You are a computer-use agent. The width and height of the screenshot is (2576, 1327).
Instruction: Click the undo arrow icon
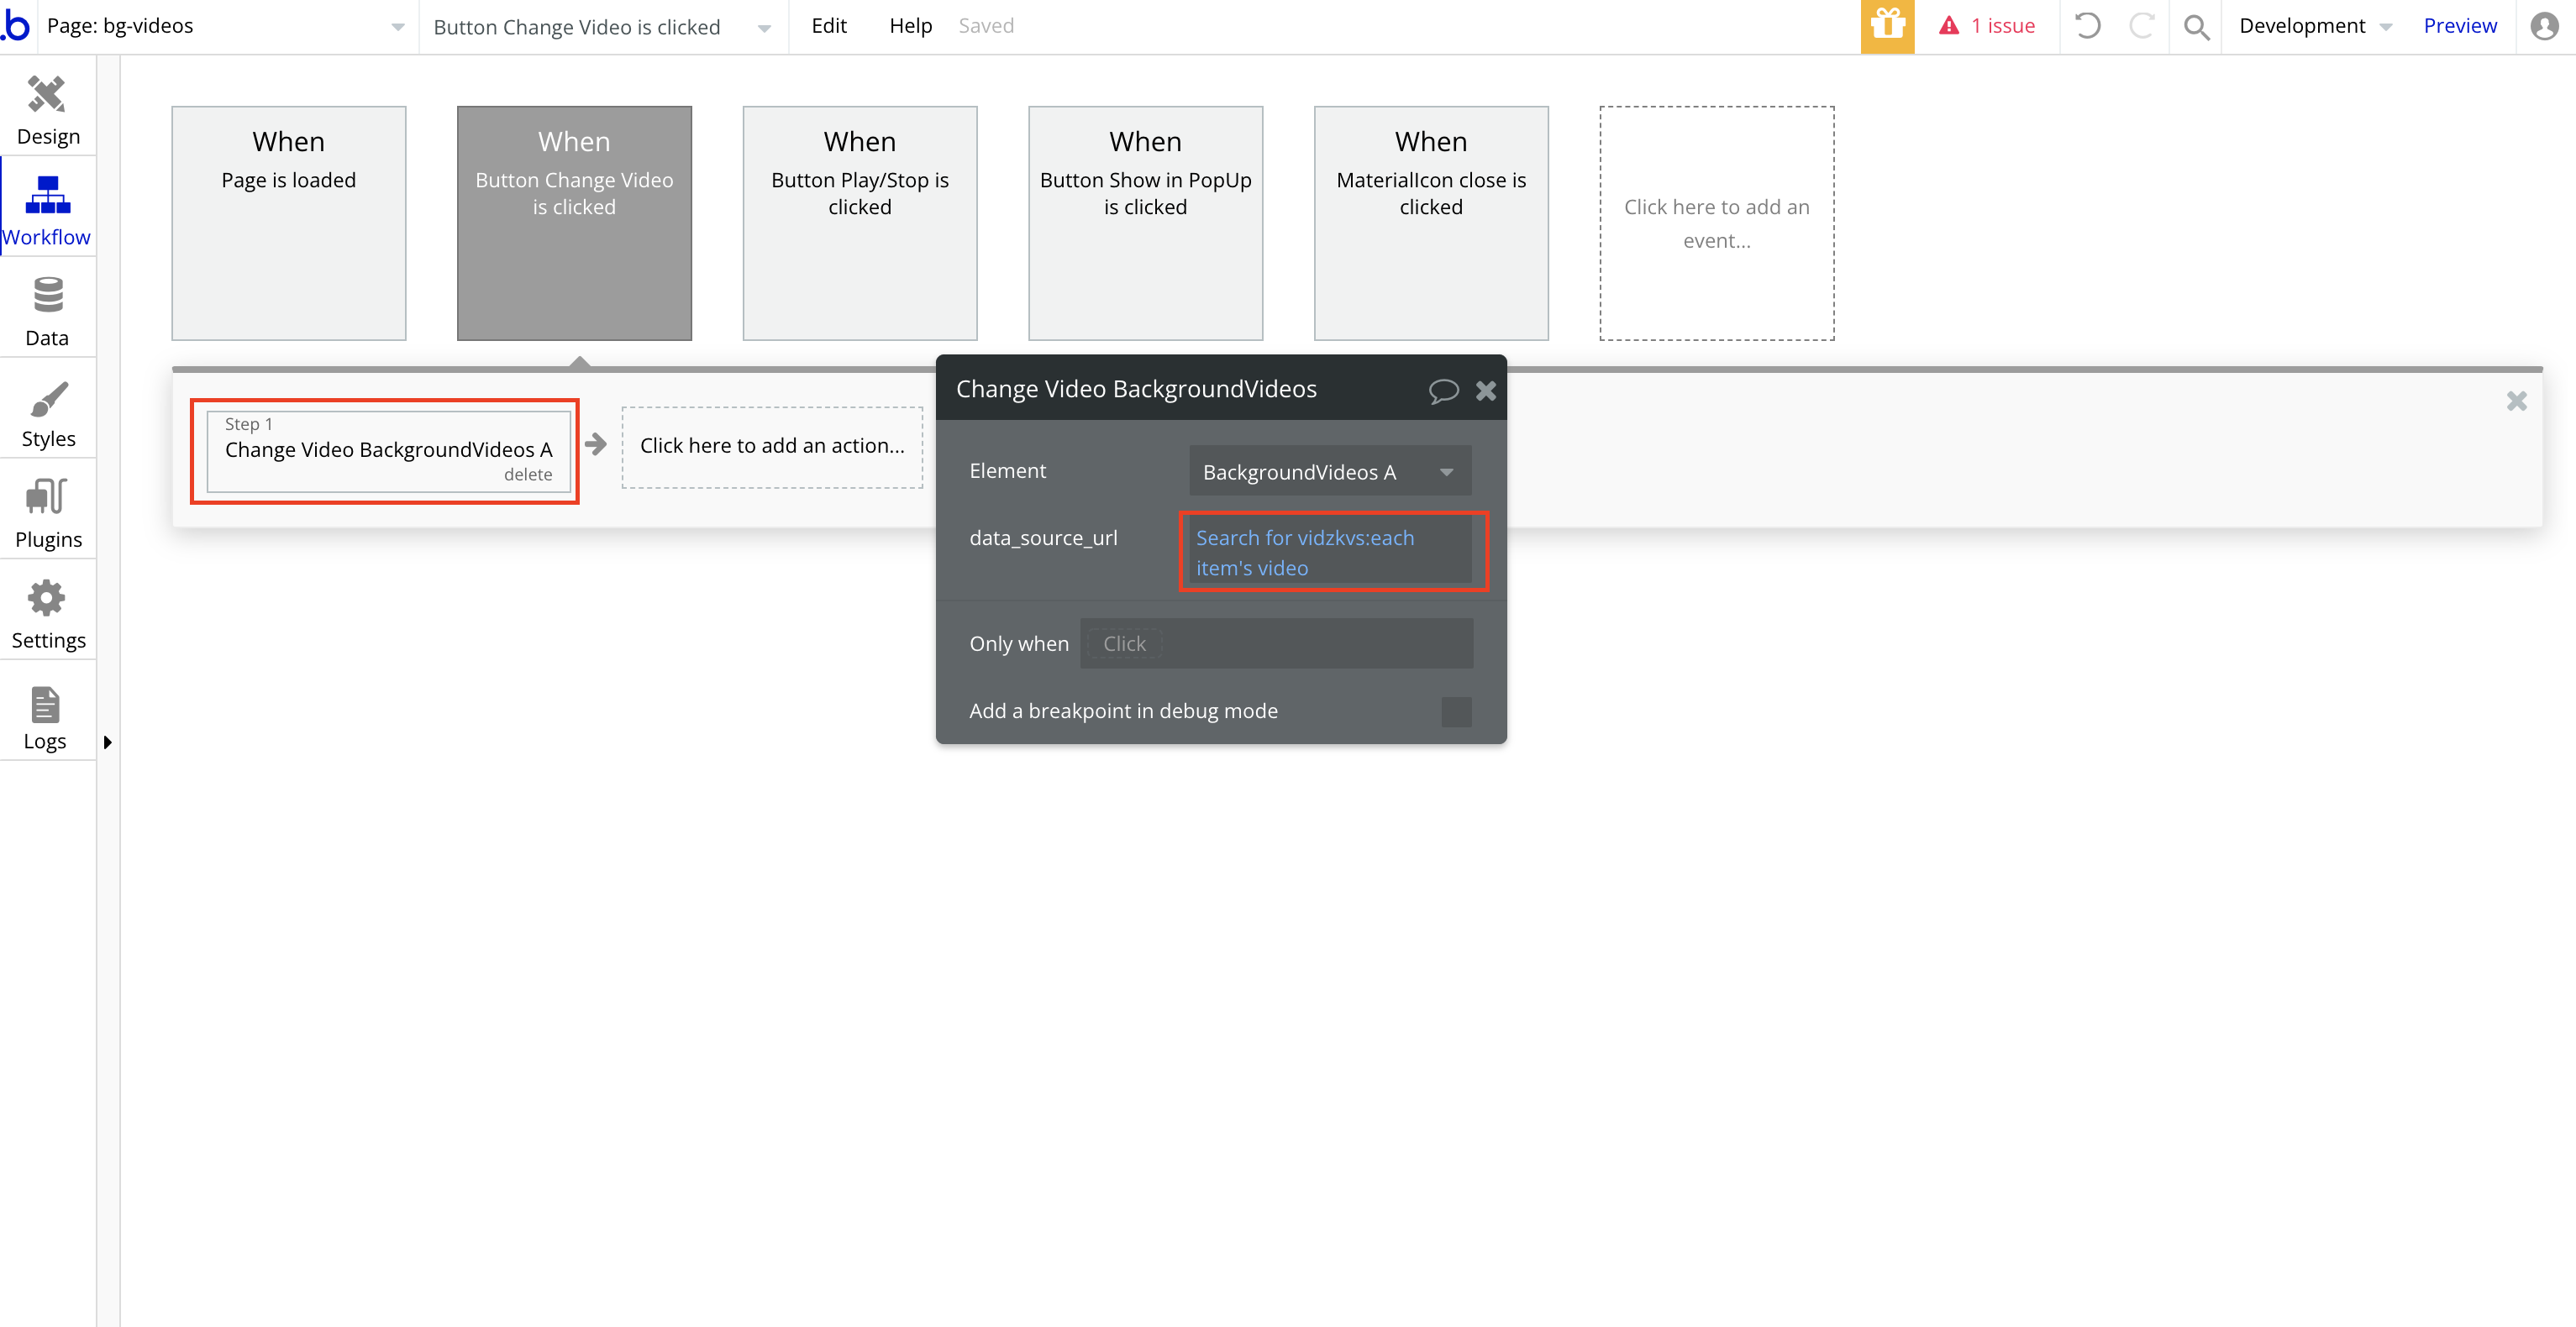2087,26
